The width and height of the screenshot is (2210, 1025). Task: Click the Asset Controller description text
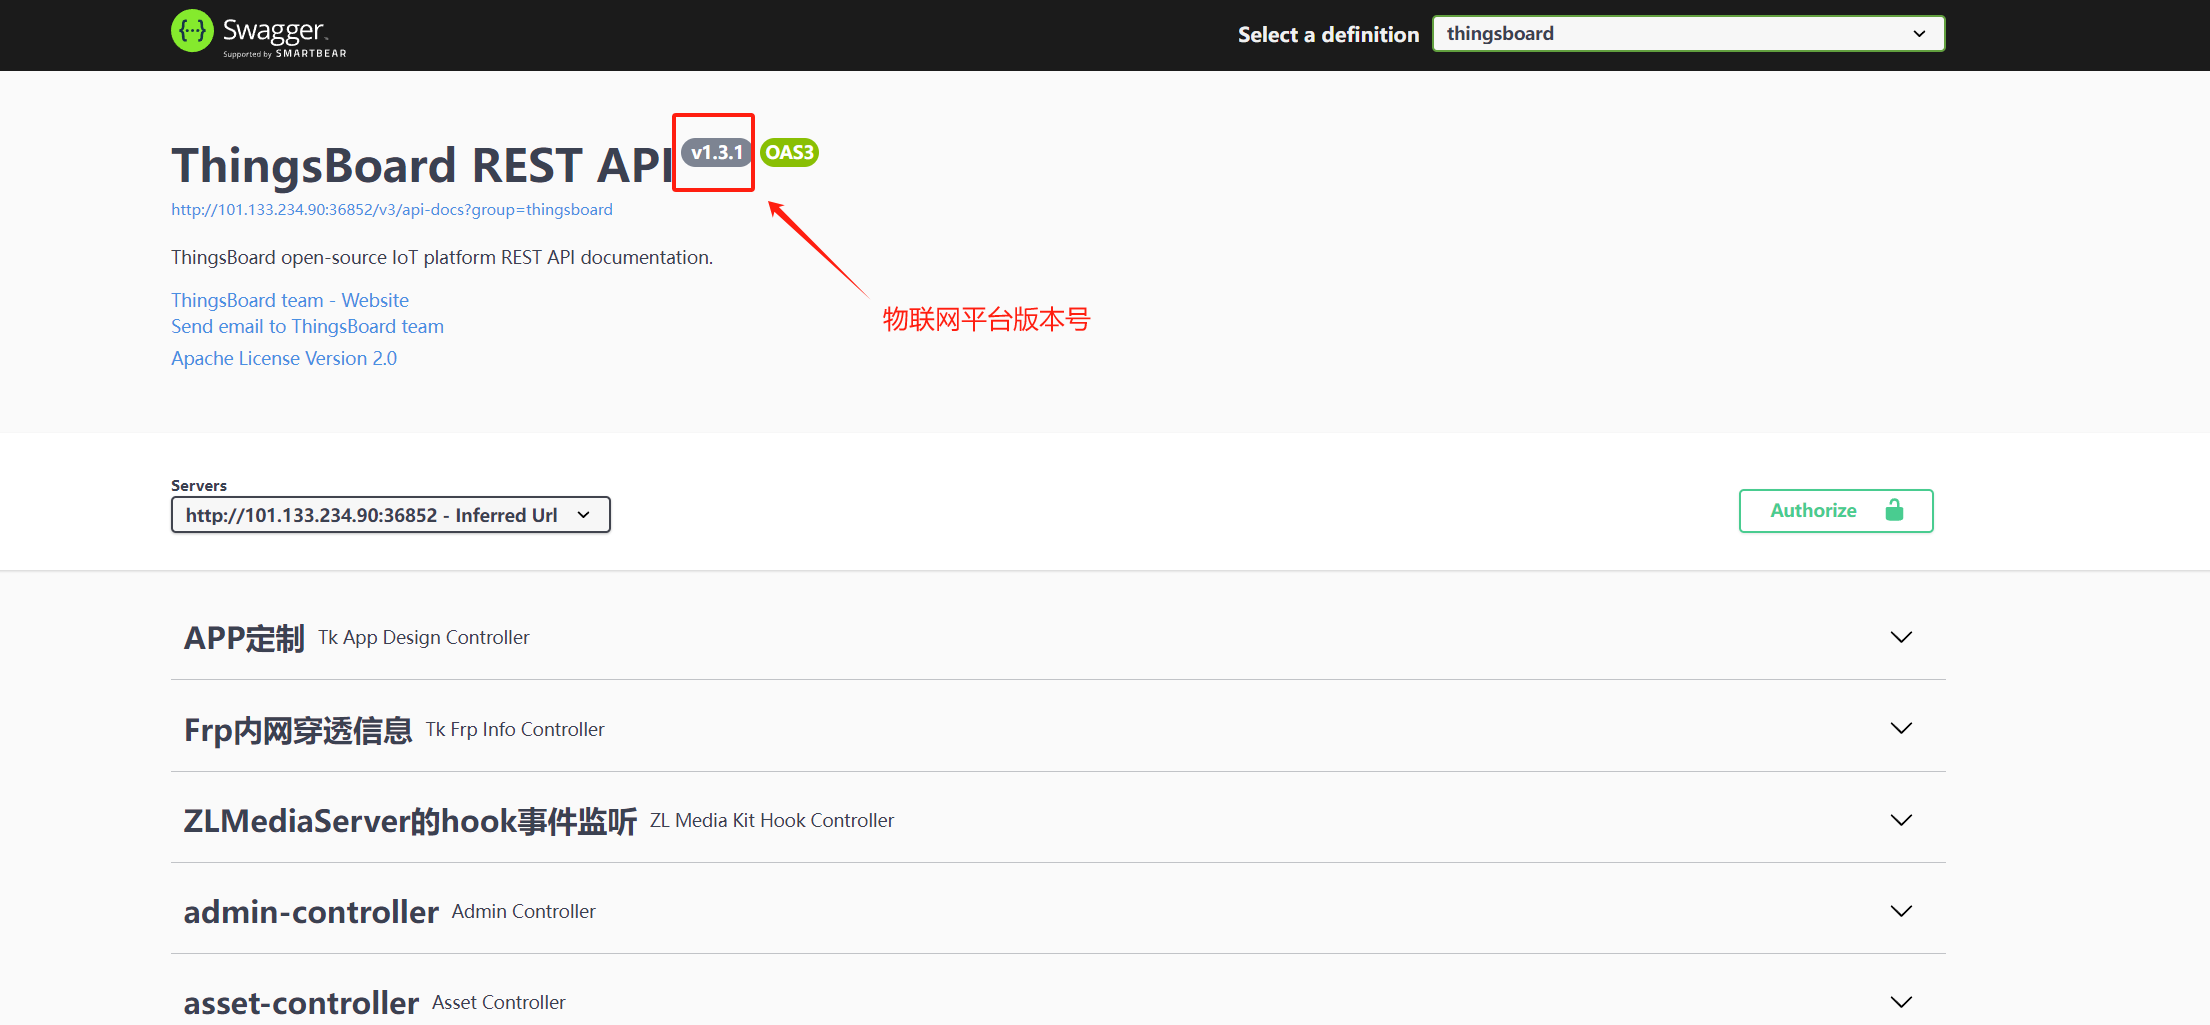499,1003
